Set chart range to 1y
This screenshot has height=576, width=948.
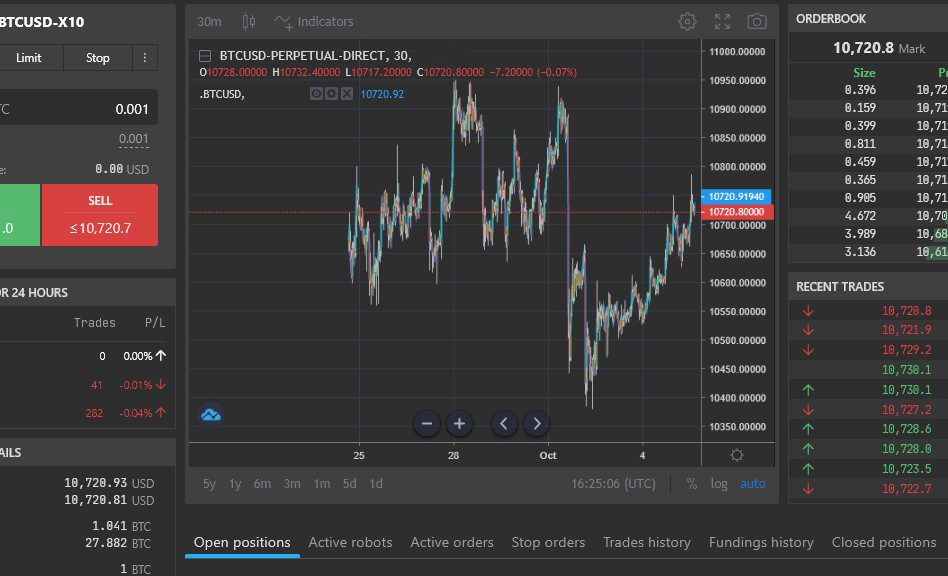click(x=235, y=484)
